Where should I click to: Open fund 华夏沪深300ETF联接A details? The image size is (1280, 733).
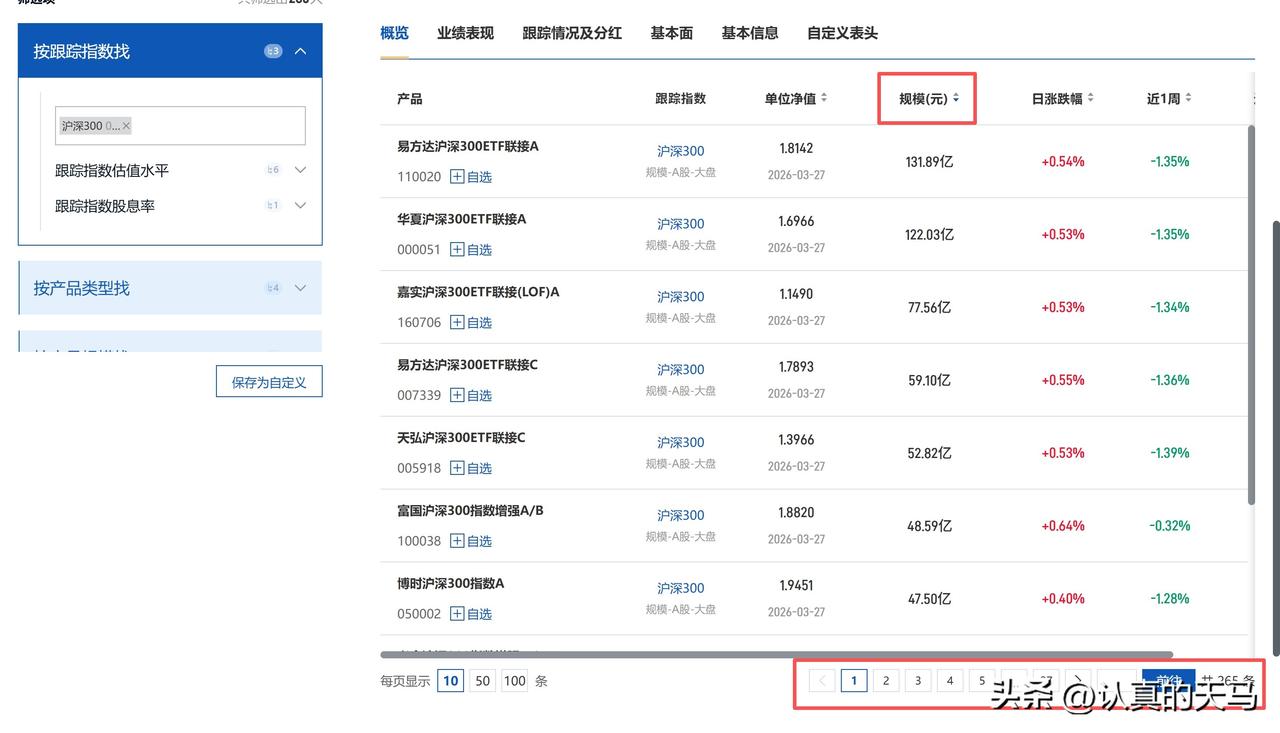(x=462, y=219)
